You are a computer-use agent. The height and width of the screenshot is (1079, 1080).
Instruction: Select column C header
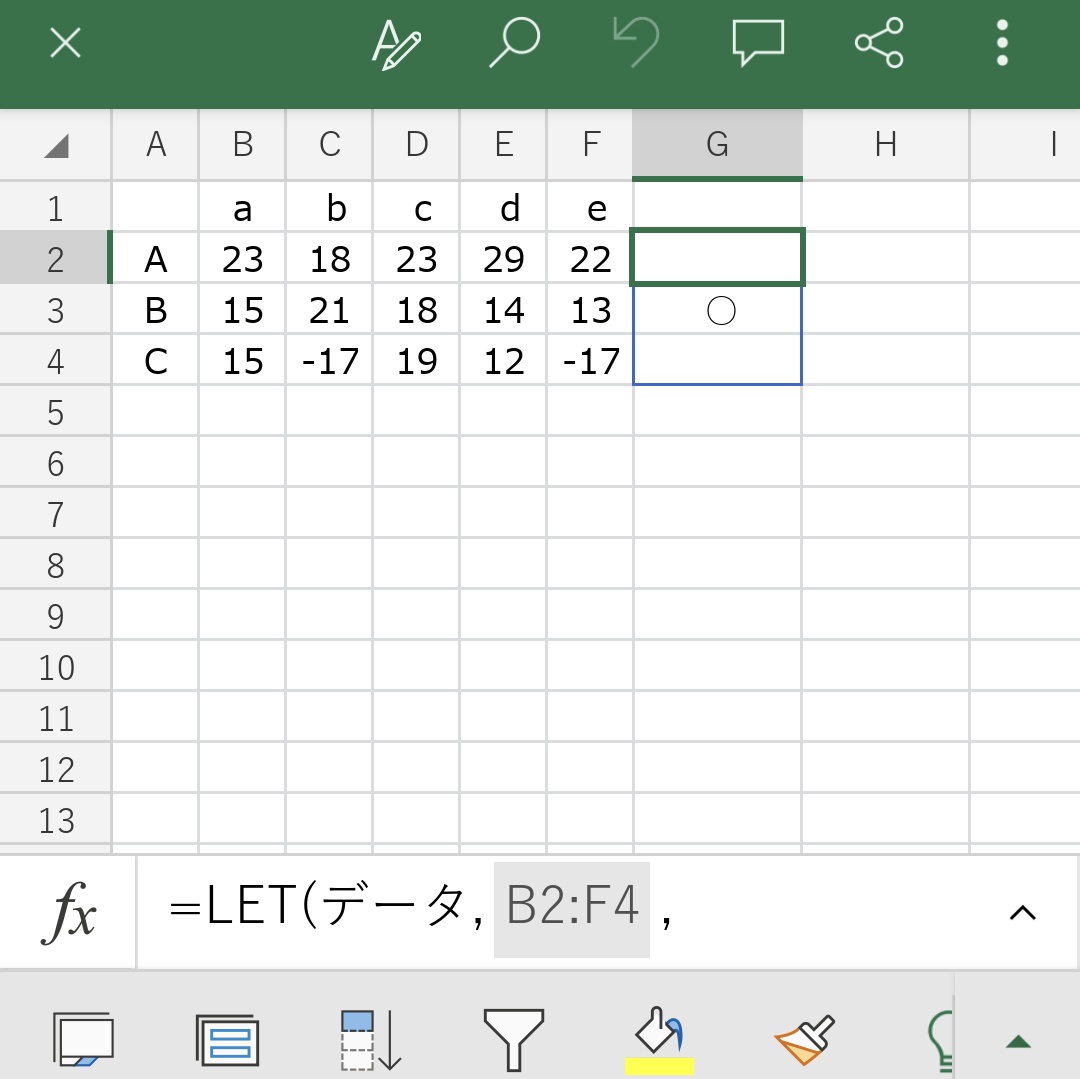click(329, 145)
